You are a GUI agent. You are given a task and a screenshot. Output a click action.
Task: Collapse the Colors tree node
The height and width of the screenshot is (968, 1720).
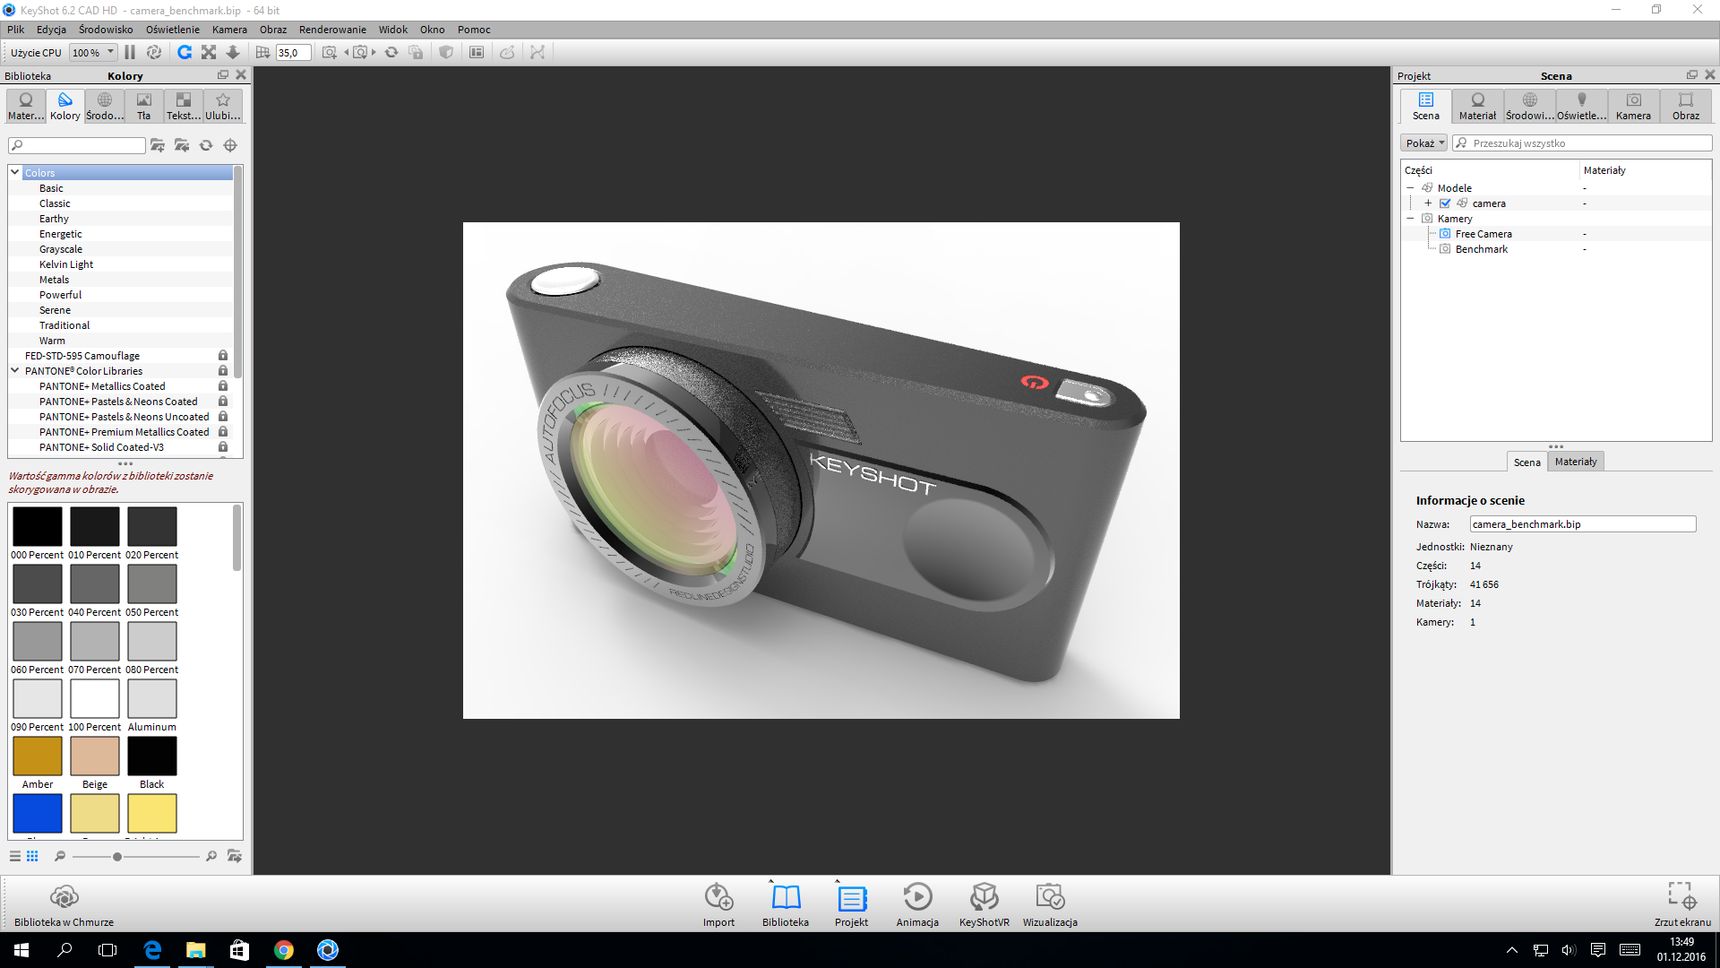(x=15, y=172)
